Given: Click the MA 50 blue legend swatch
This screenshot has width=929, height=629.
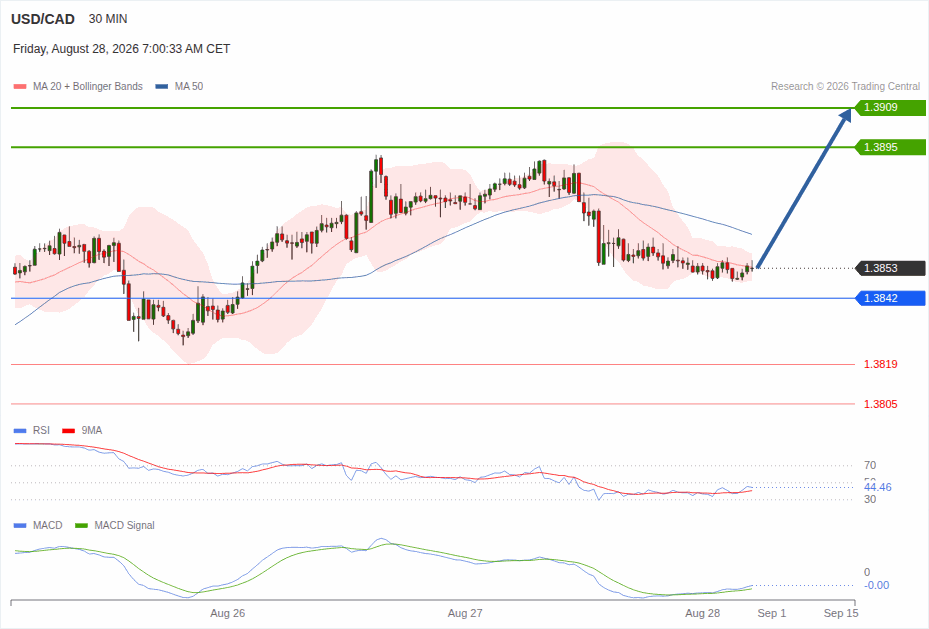Looking at the screenshot, I should [x=162, y=86].
